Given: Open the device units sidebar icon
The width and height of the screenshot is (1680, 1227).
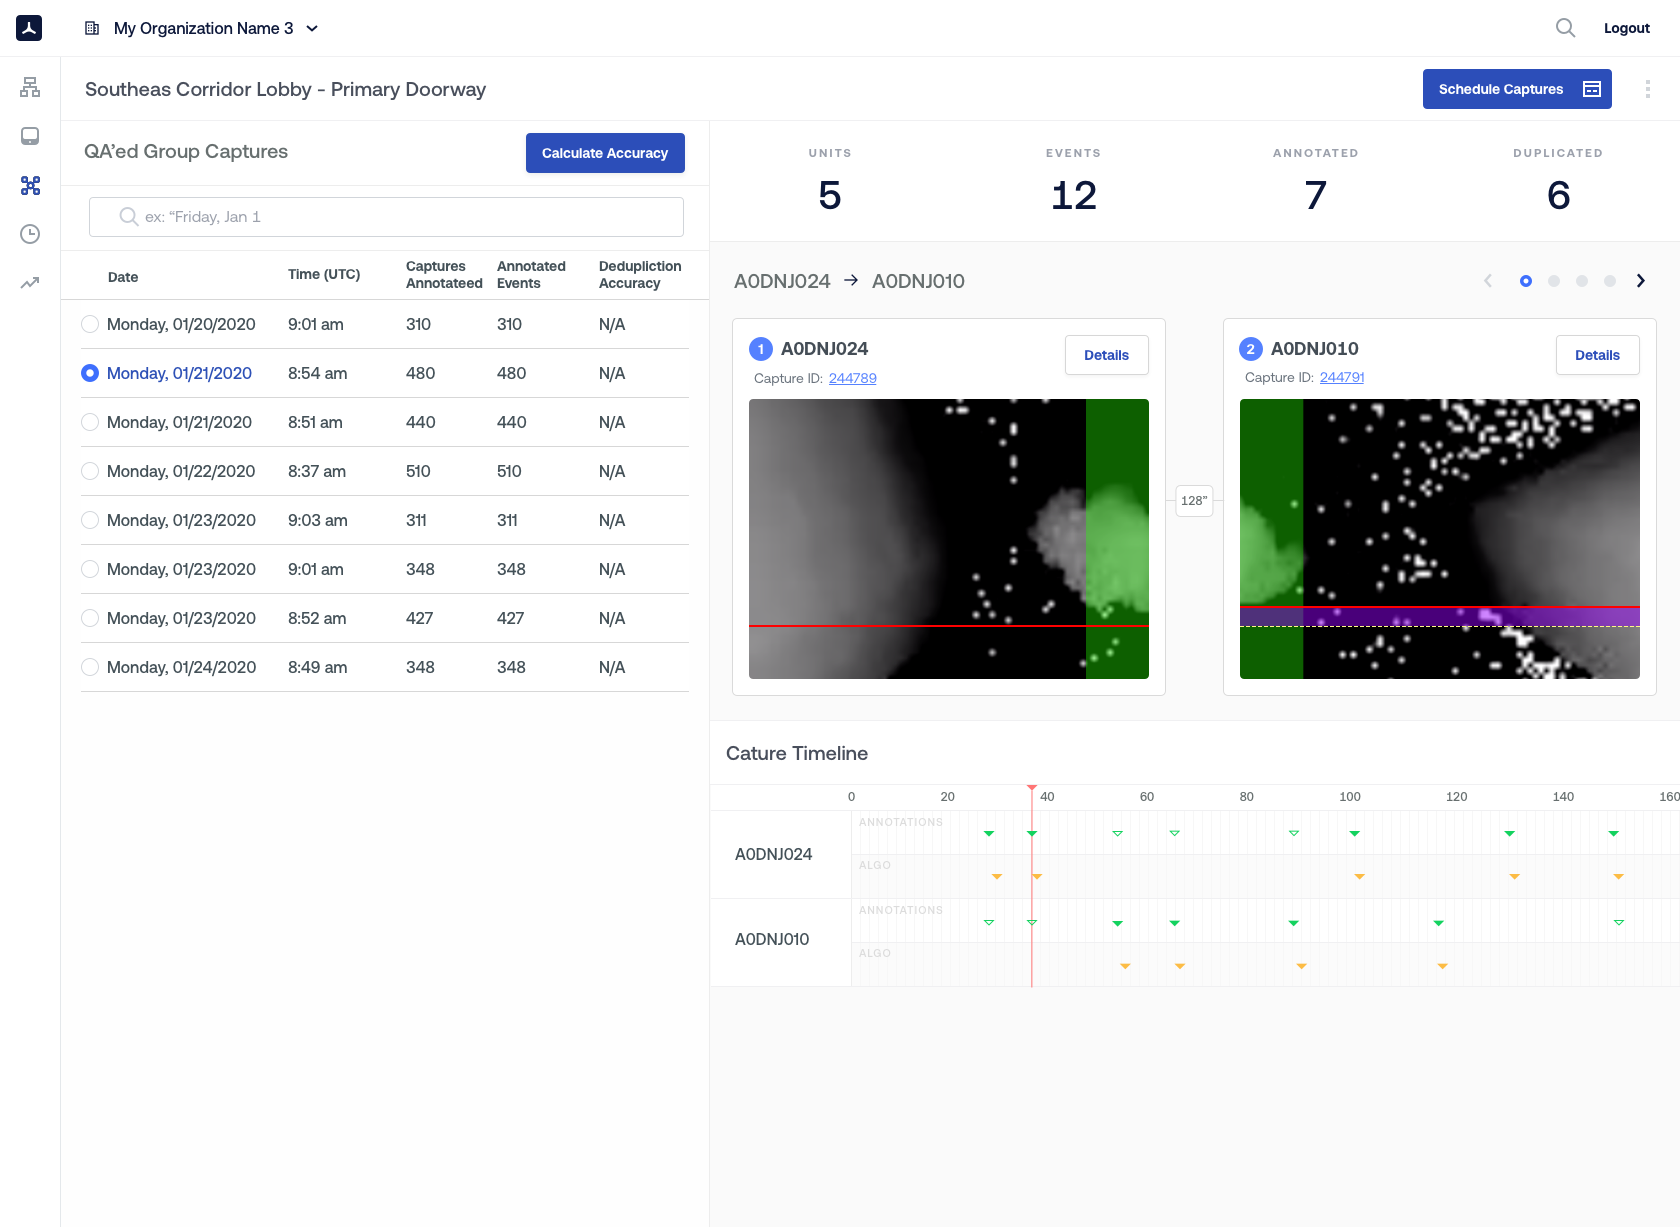Looking at the screenshot, I should click(x=30, y=136).
